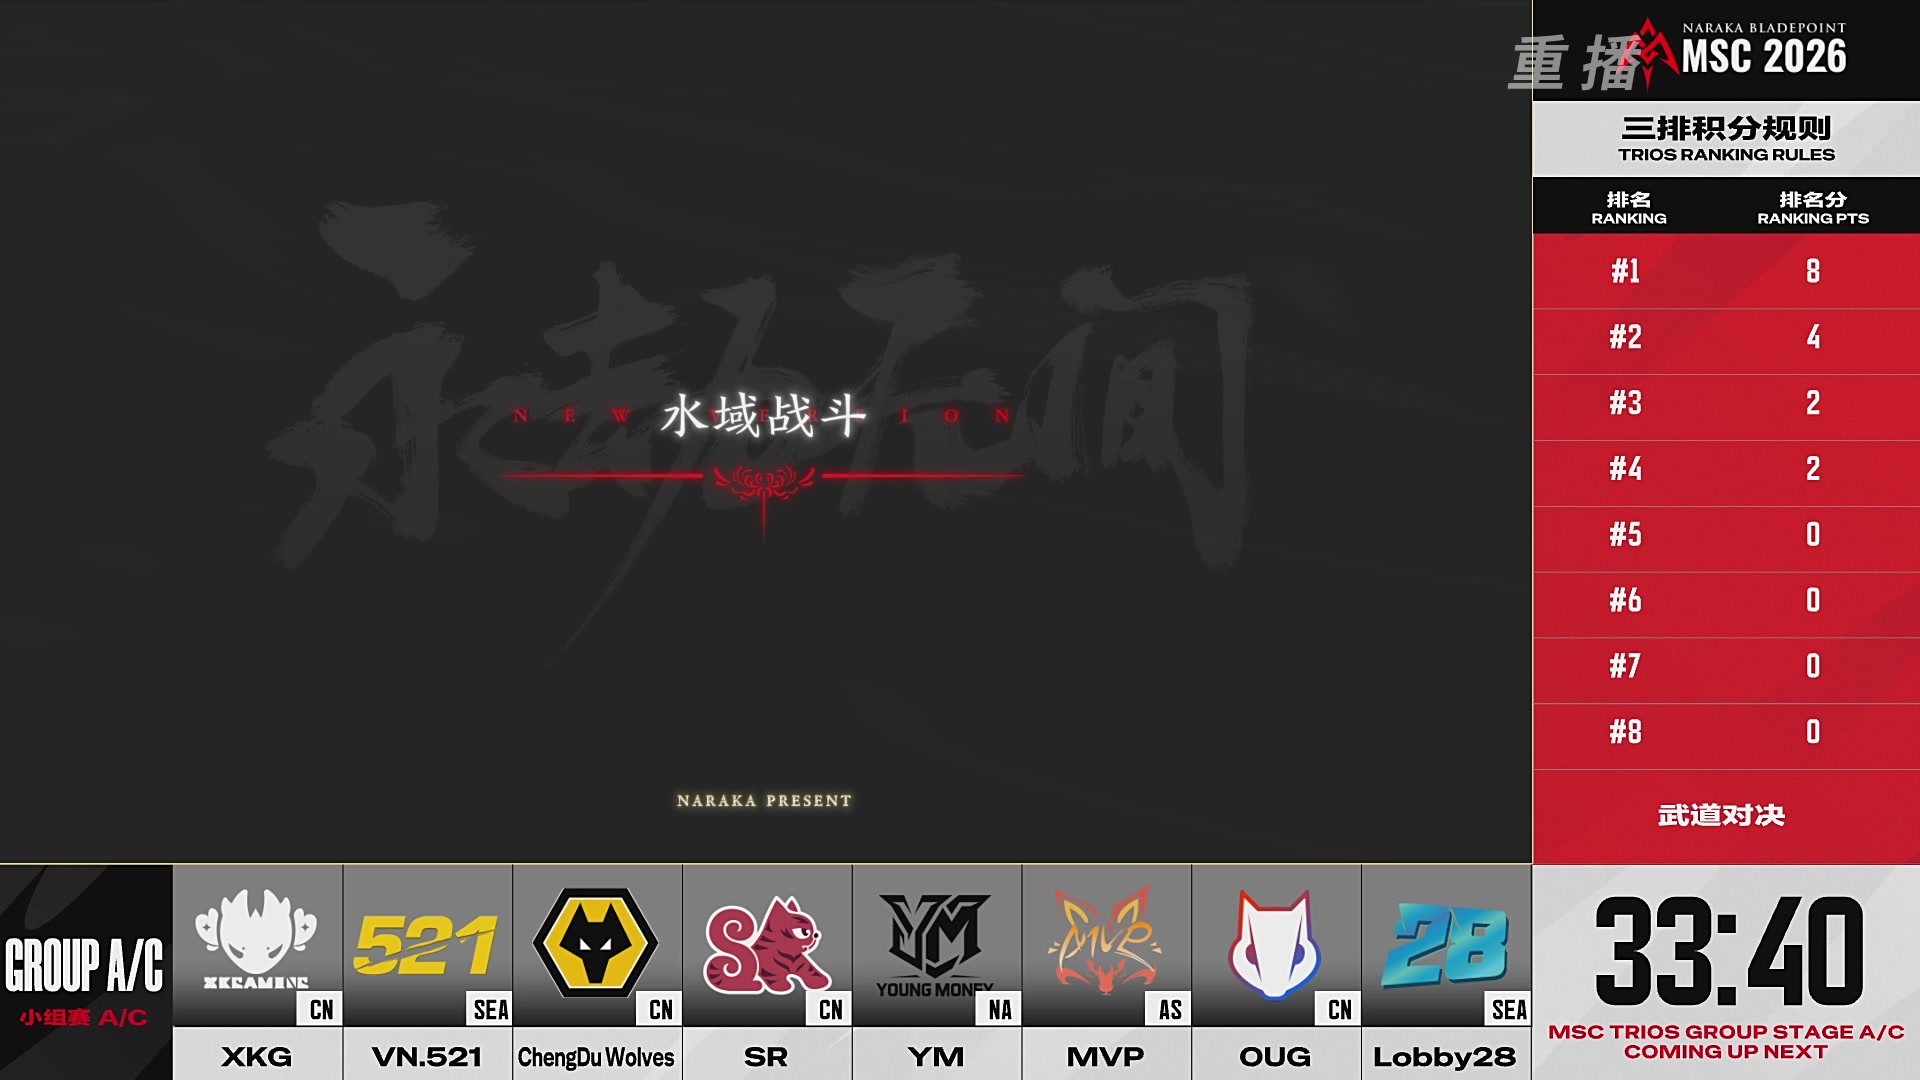
Task: Select the #1 ranking row
Action: click(x=1726, y=271)
